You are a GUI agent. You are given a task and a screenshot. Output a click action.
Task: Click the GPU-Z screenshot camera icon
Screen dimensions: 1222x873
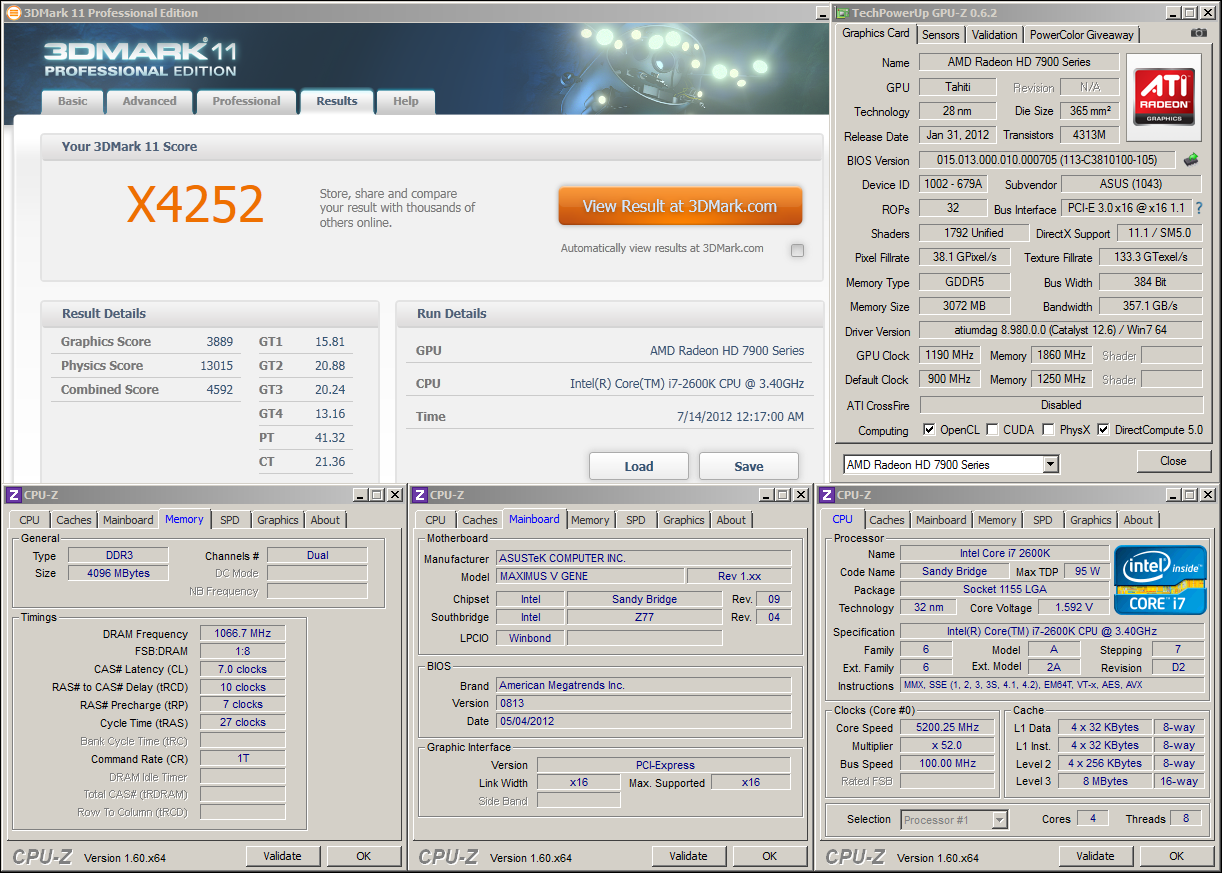coord(1199,34)
